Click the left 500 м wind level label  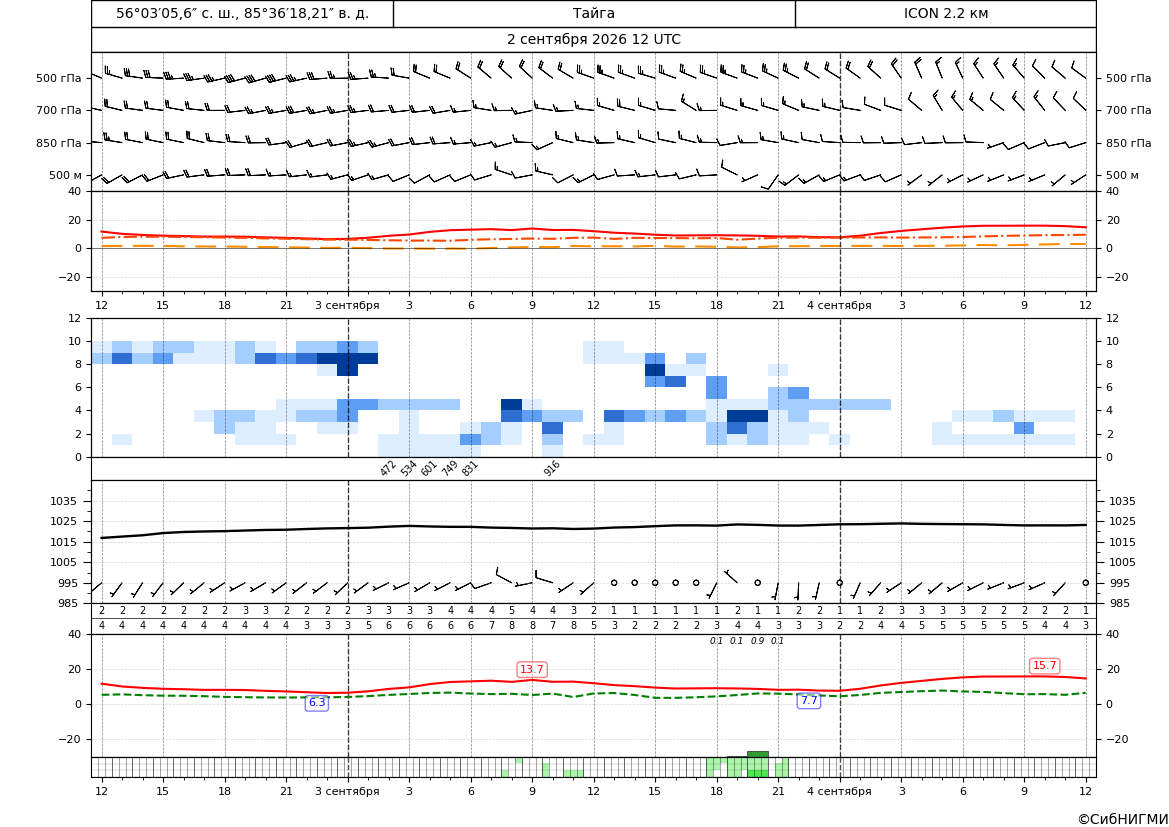tap(66, 175)
